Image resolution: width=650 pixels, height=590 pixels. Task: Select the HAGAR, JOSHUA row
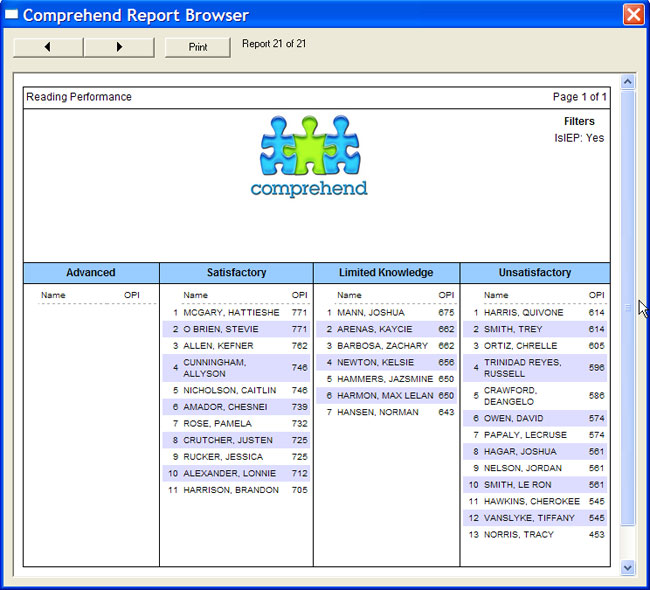[535, 452]
